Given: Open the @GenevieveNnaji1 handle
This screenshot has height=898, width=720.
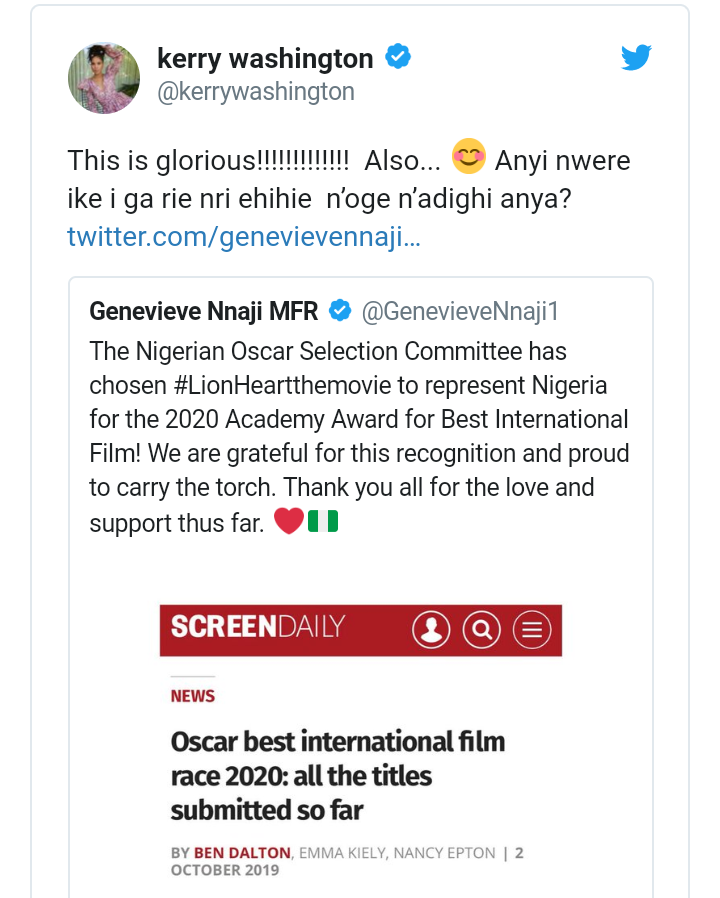Looking at the screenshot, I should coord(460,312).
